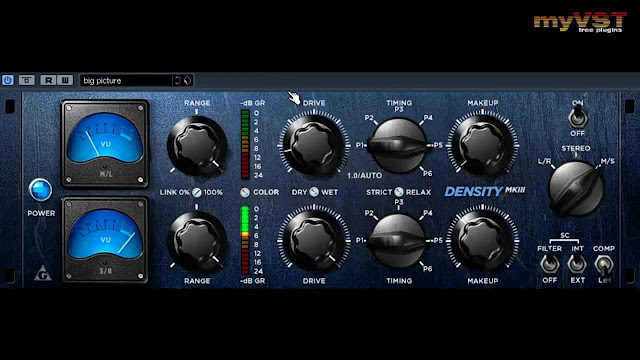
Task: Enable the W write automation button
Action: [x=65, y=80]
